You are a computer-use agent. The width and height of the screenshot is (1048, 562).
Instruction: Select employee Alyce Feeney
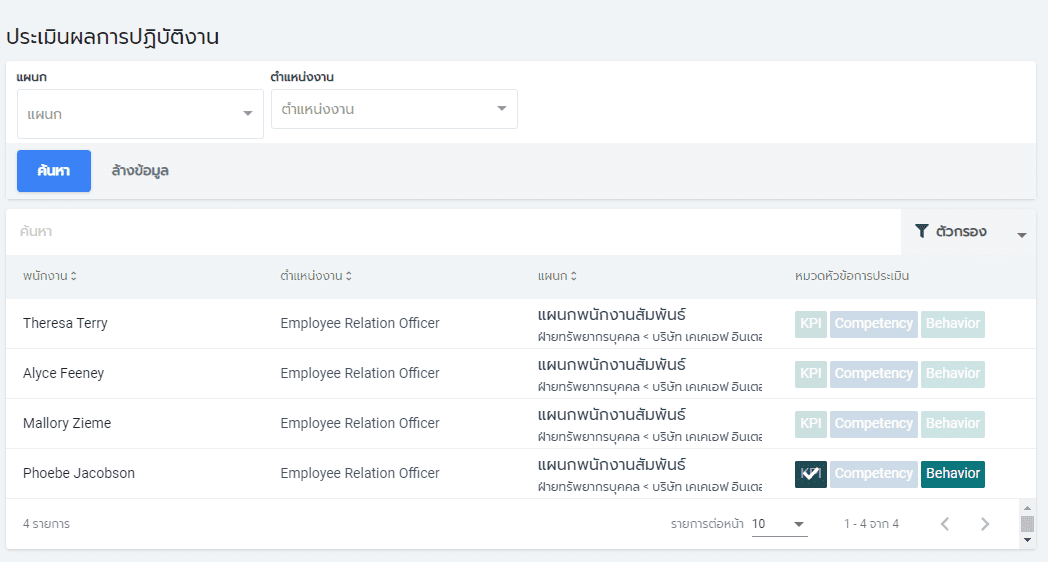[63, 374]
